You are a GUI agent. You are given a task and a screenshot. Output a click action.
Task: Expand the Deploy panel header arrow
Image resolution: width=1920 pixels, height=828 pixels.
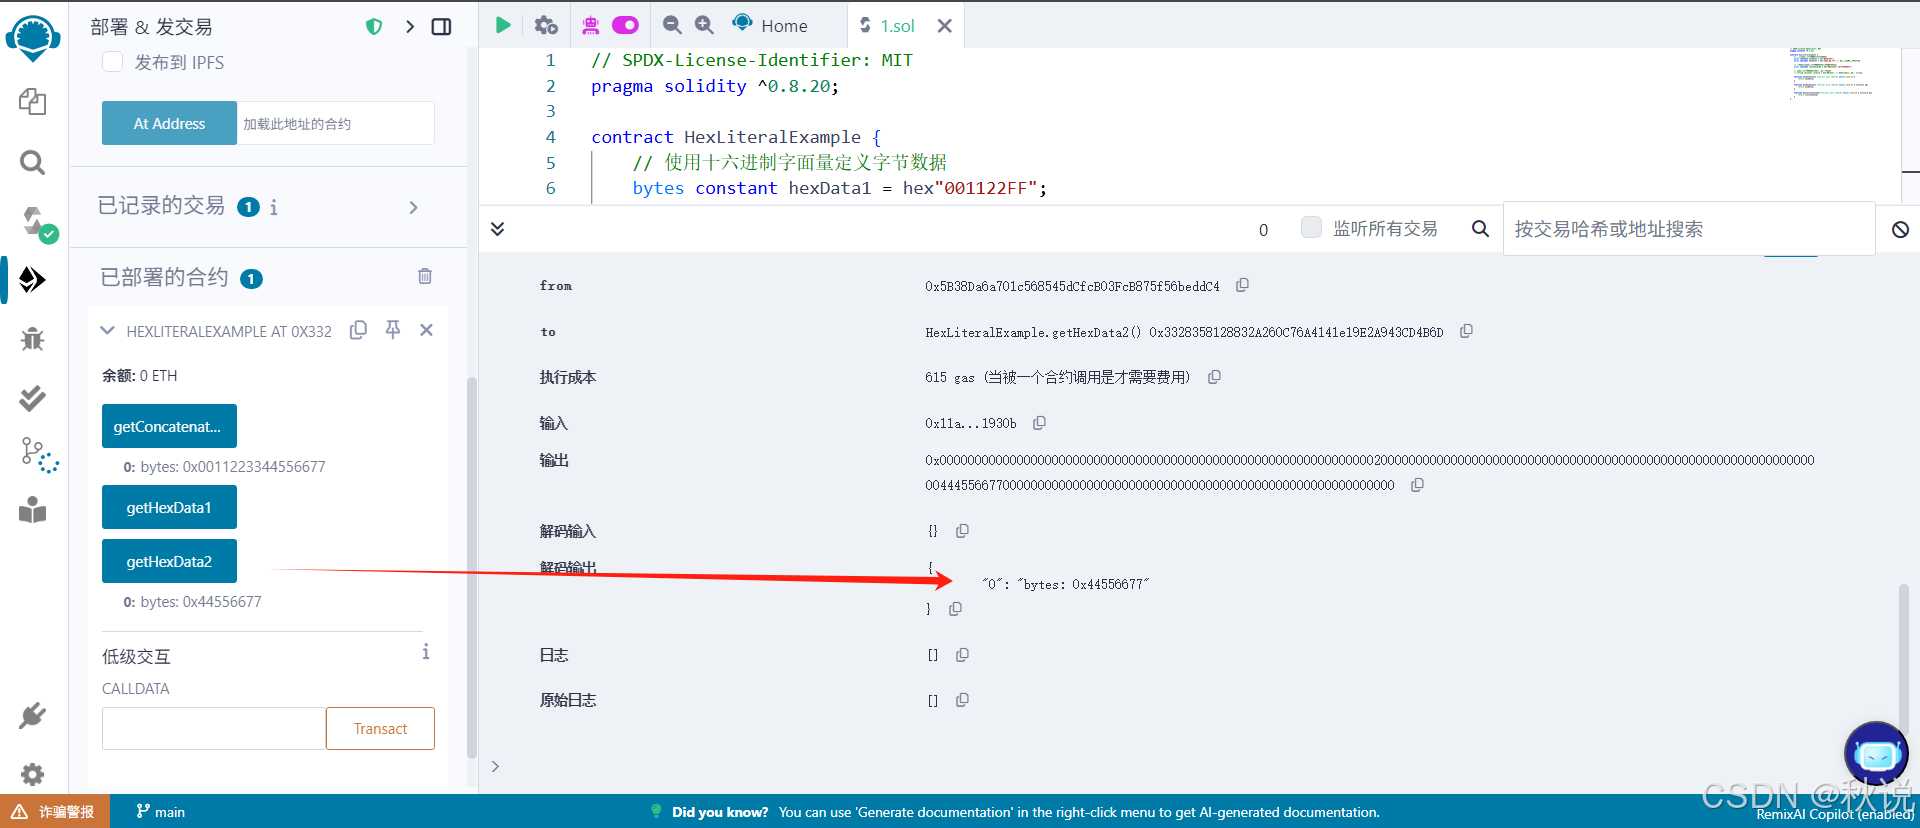410,27
